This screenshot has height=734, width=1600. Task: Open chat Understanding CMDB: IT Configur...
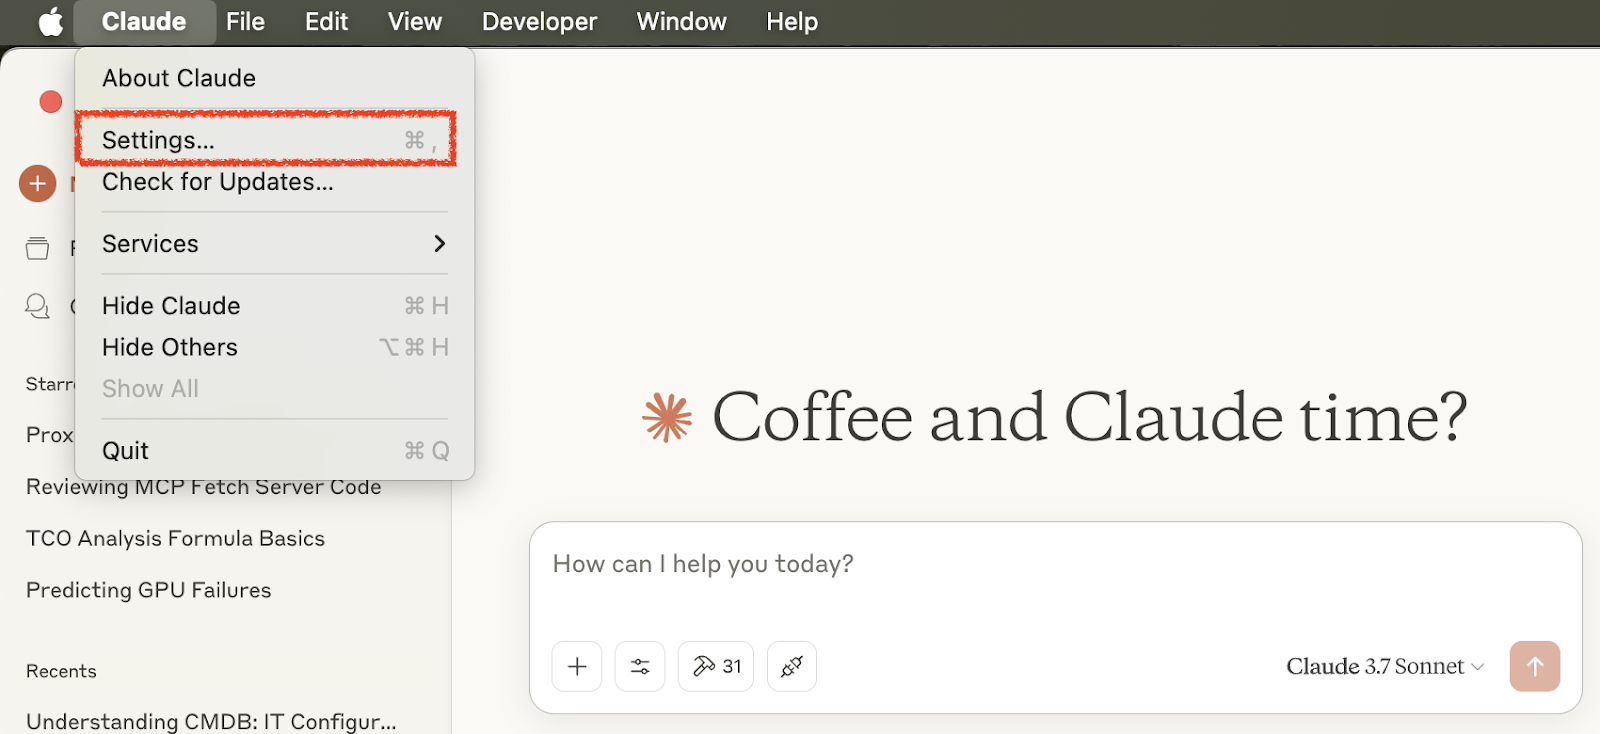(x=211, y=721)
